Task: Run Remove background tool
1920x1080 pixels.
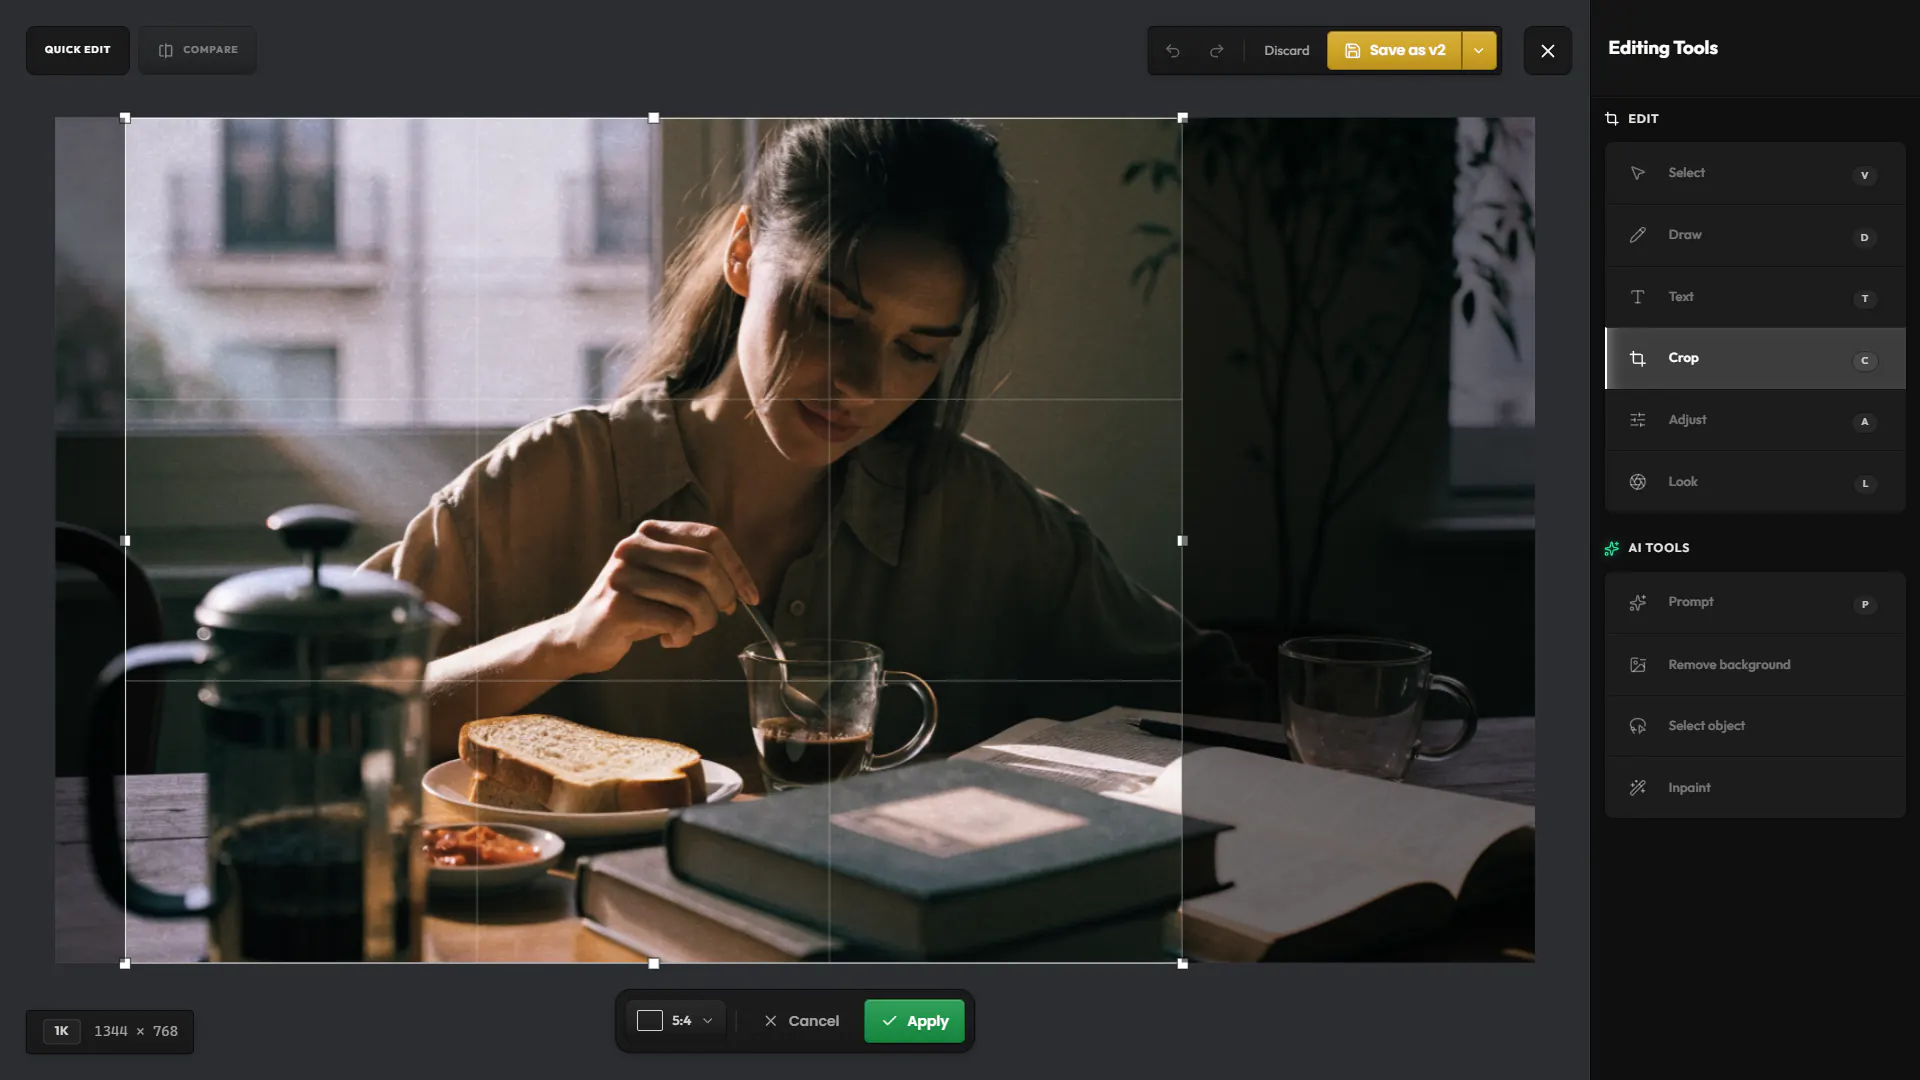Action: pyautogui.click(x=1755, y=665)
